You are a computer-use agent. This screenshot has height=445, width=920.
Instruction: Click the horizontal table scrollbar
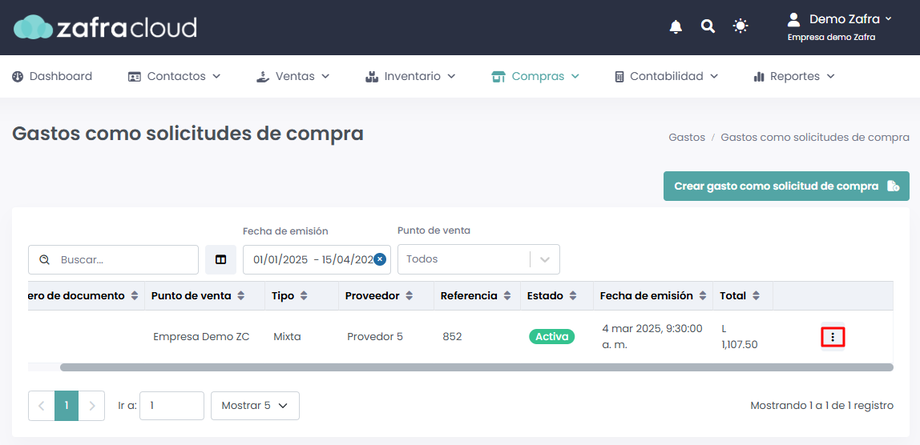[x=476, y=367]
